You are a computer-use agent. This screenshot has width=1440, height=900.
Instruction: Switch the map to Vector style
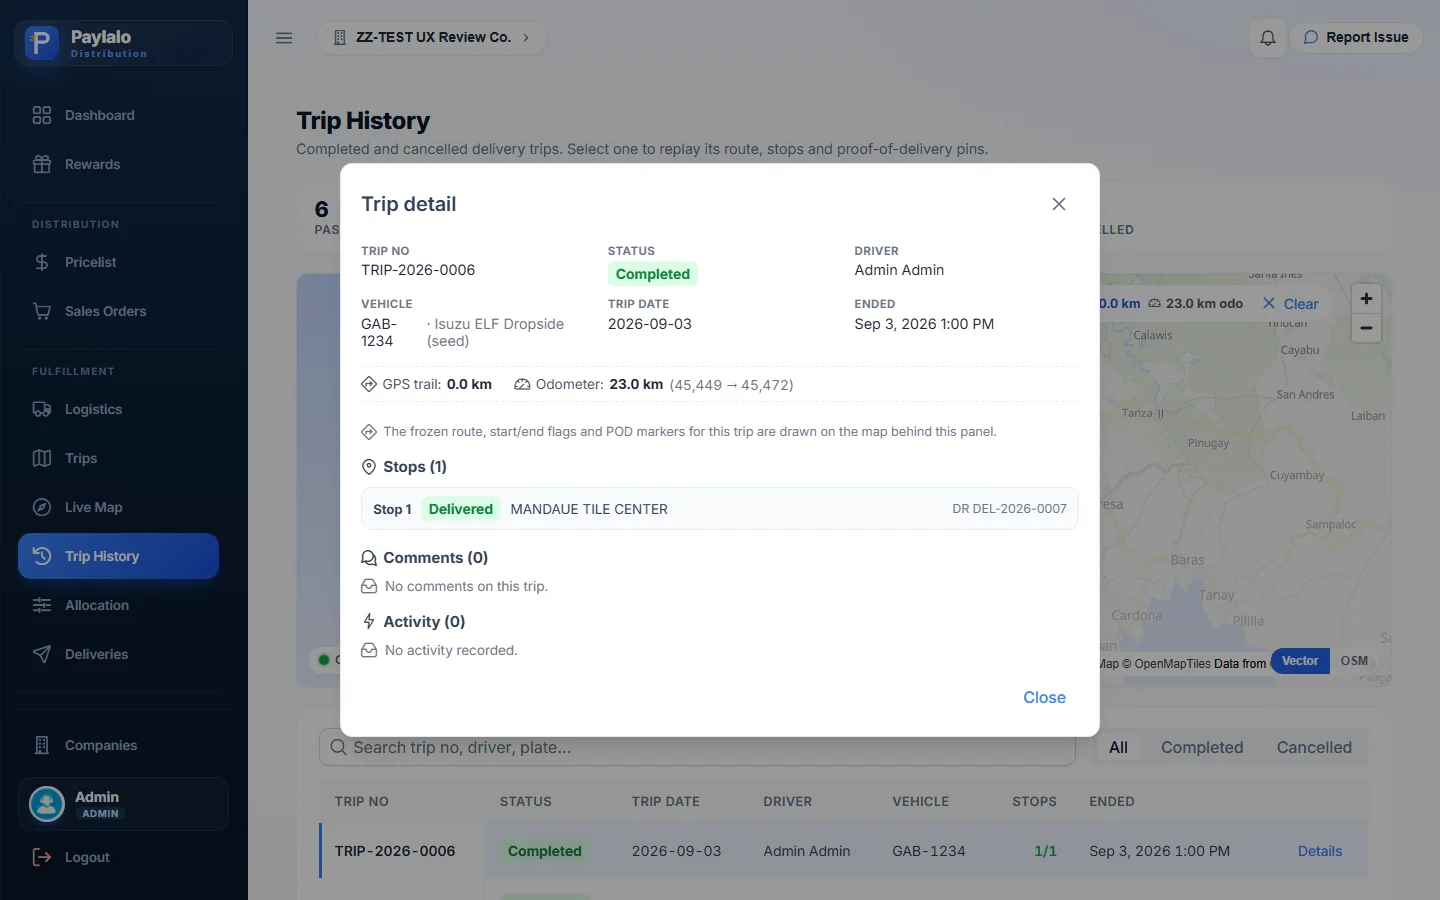(1300, 661)
